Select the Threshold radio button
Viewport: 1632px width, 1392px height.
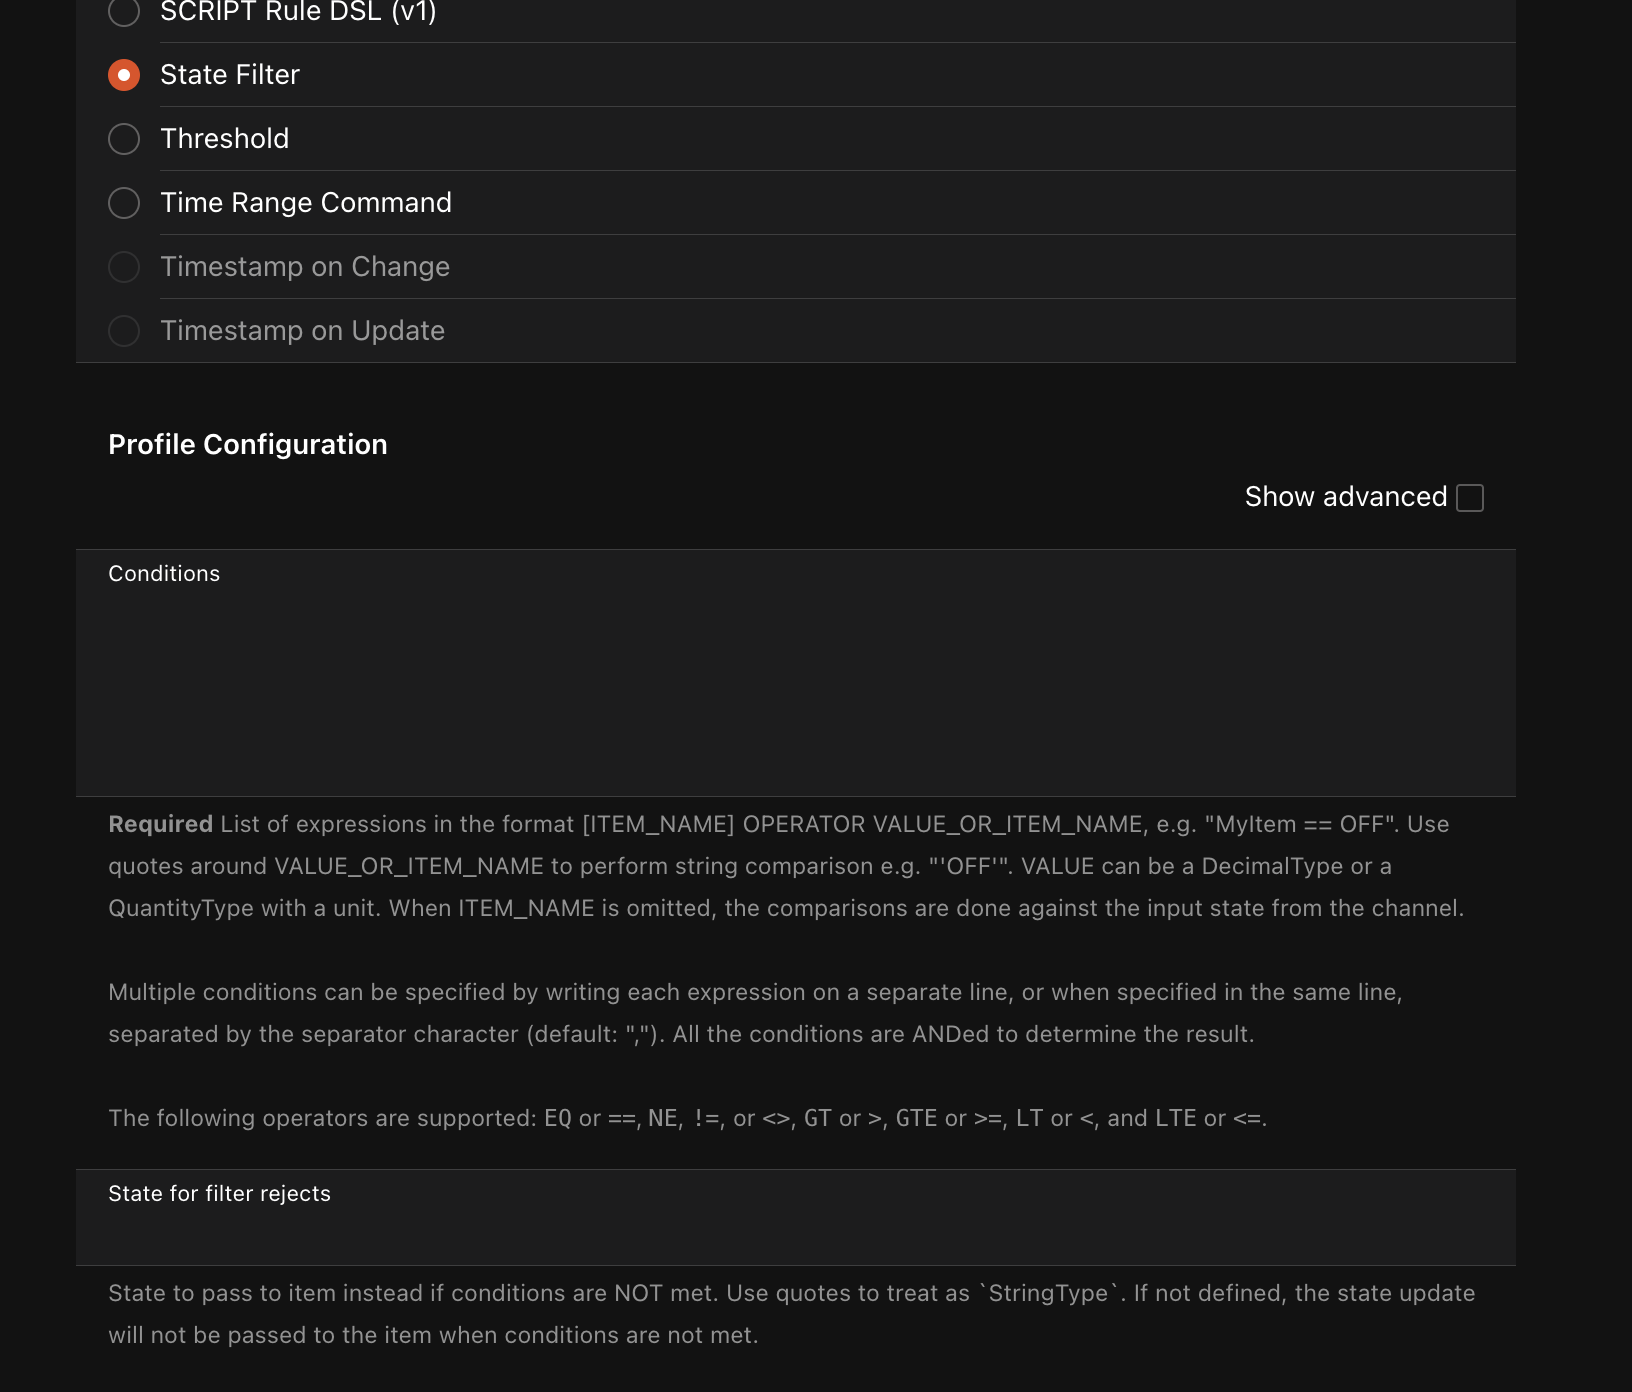(x=124, y=139)
